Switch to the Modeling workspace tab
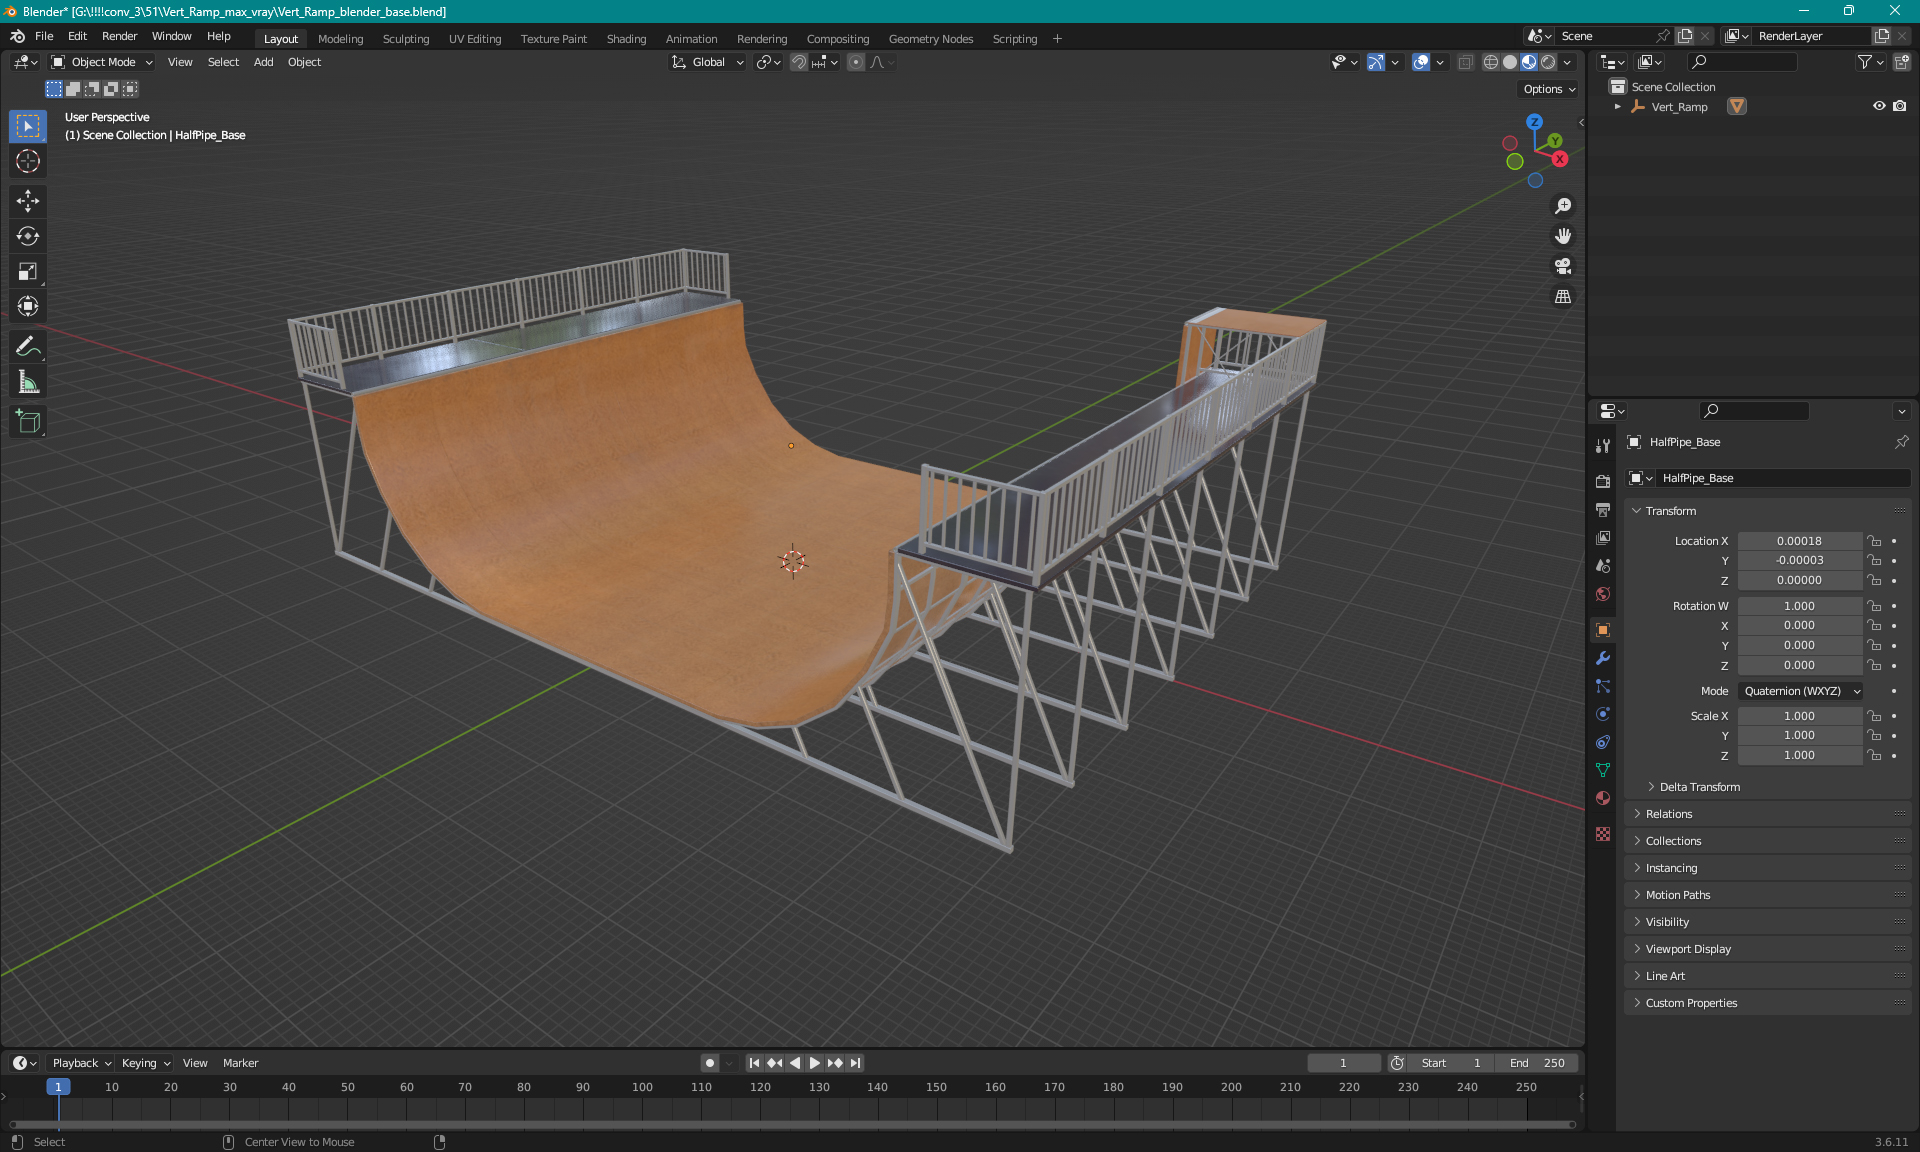This screenshot has height=1152, width=1920. coord(340,39)
